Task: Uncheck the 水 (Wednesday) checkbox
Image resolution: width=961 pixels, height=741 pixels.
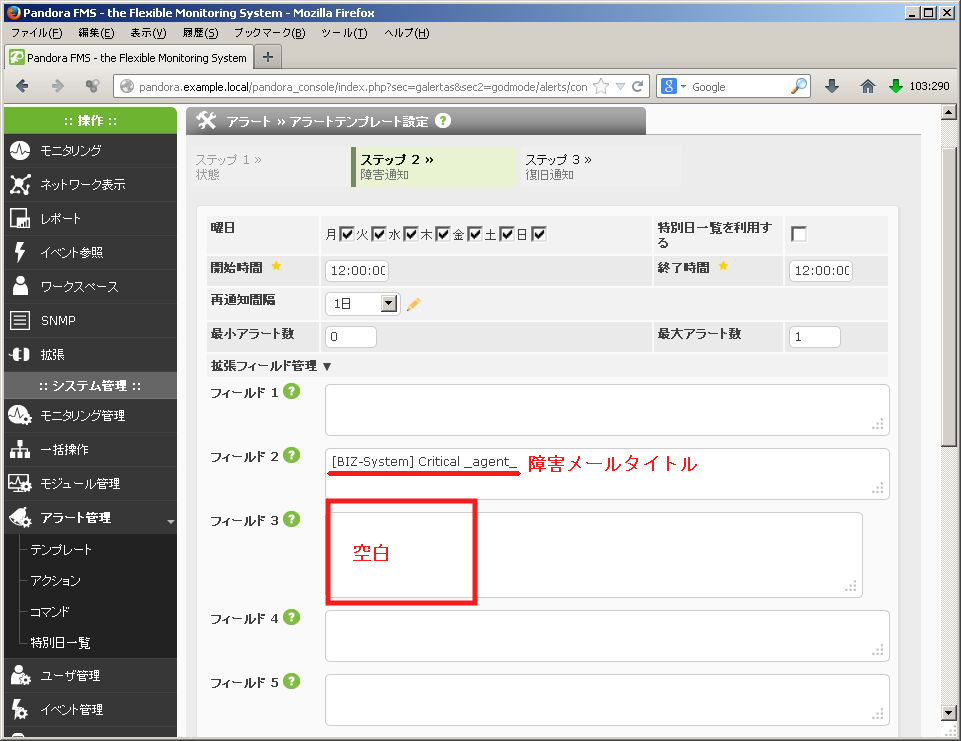Action: (411, 234)
